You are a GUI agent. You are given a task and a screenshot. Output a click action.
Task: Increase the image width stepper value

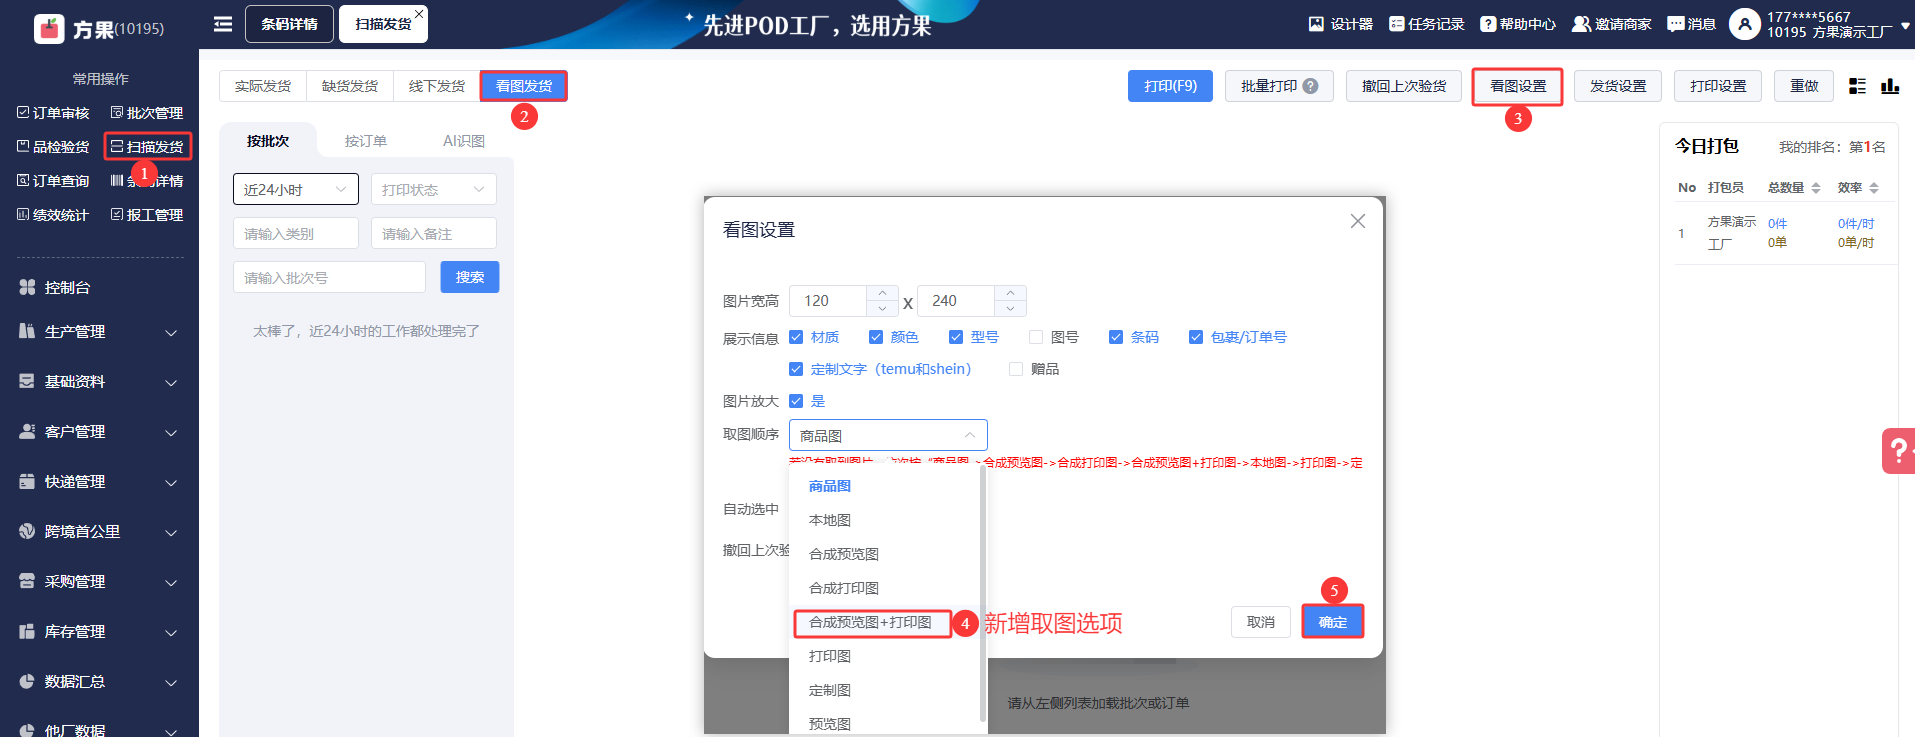[882, 293]
